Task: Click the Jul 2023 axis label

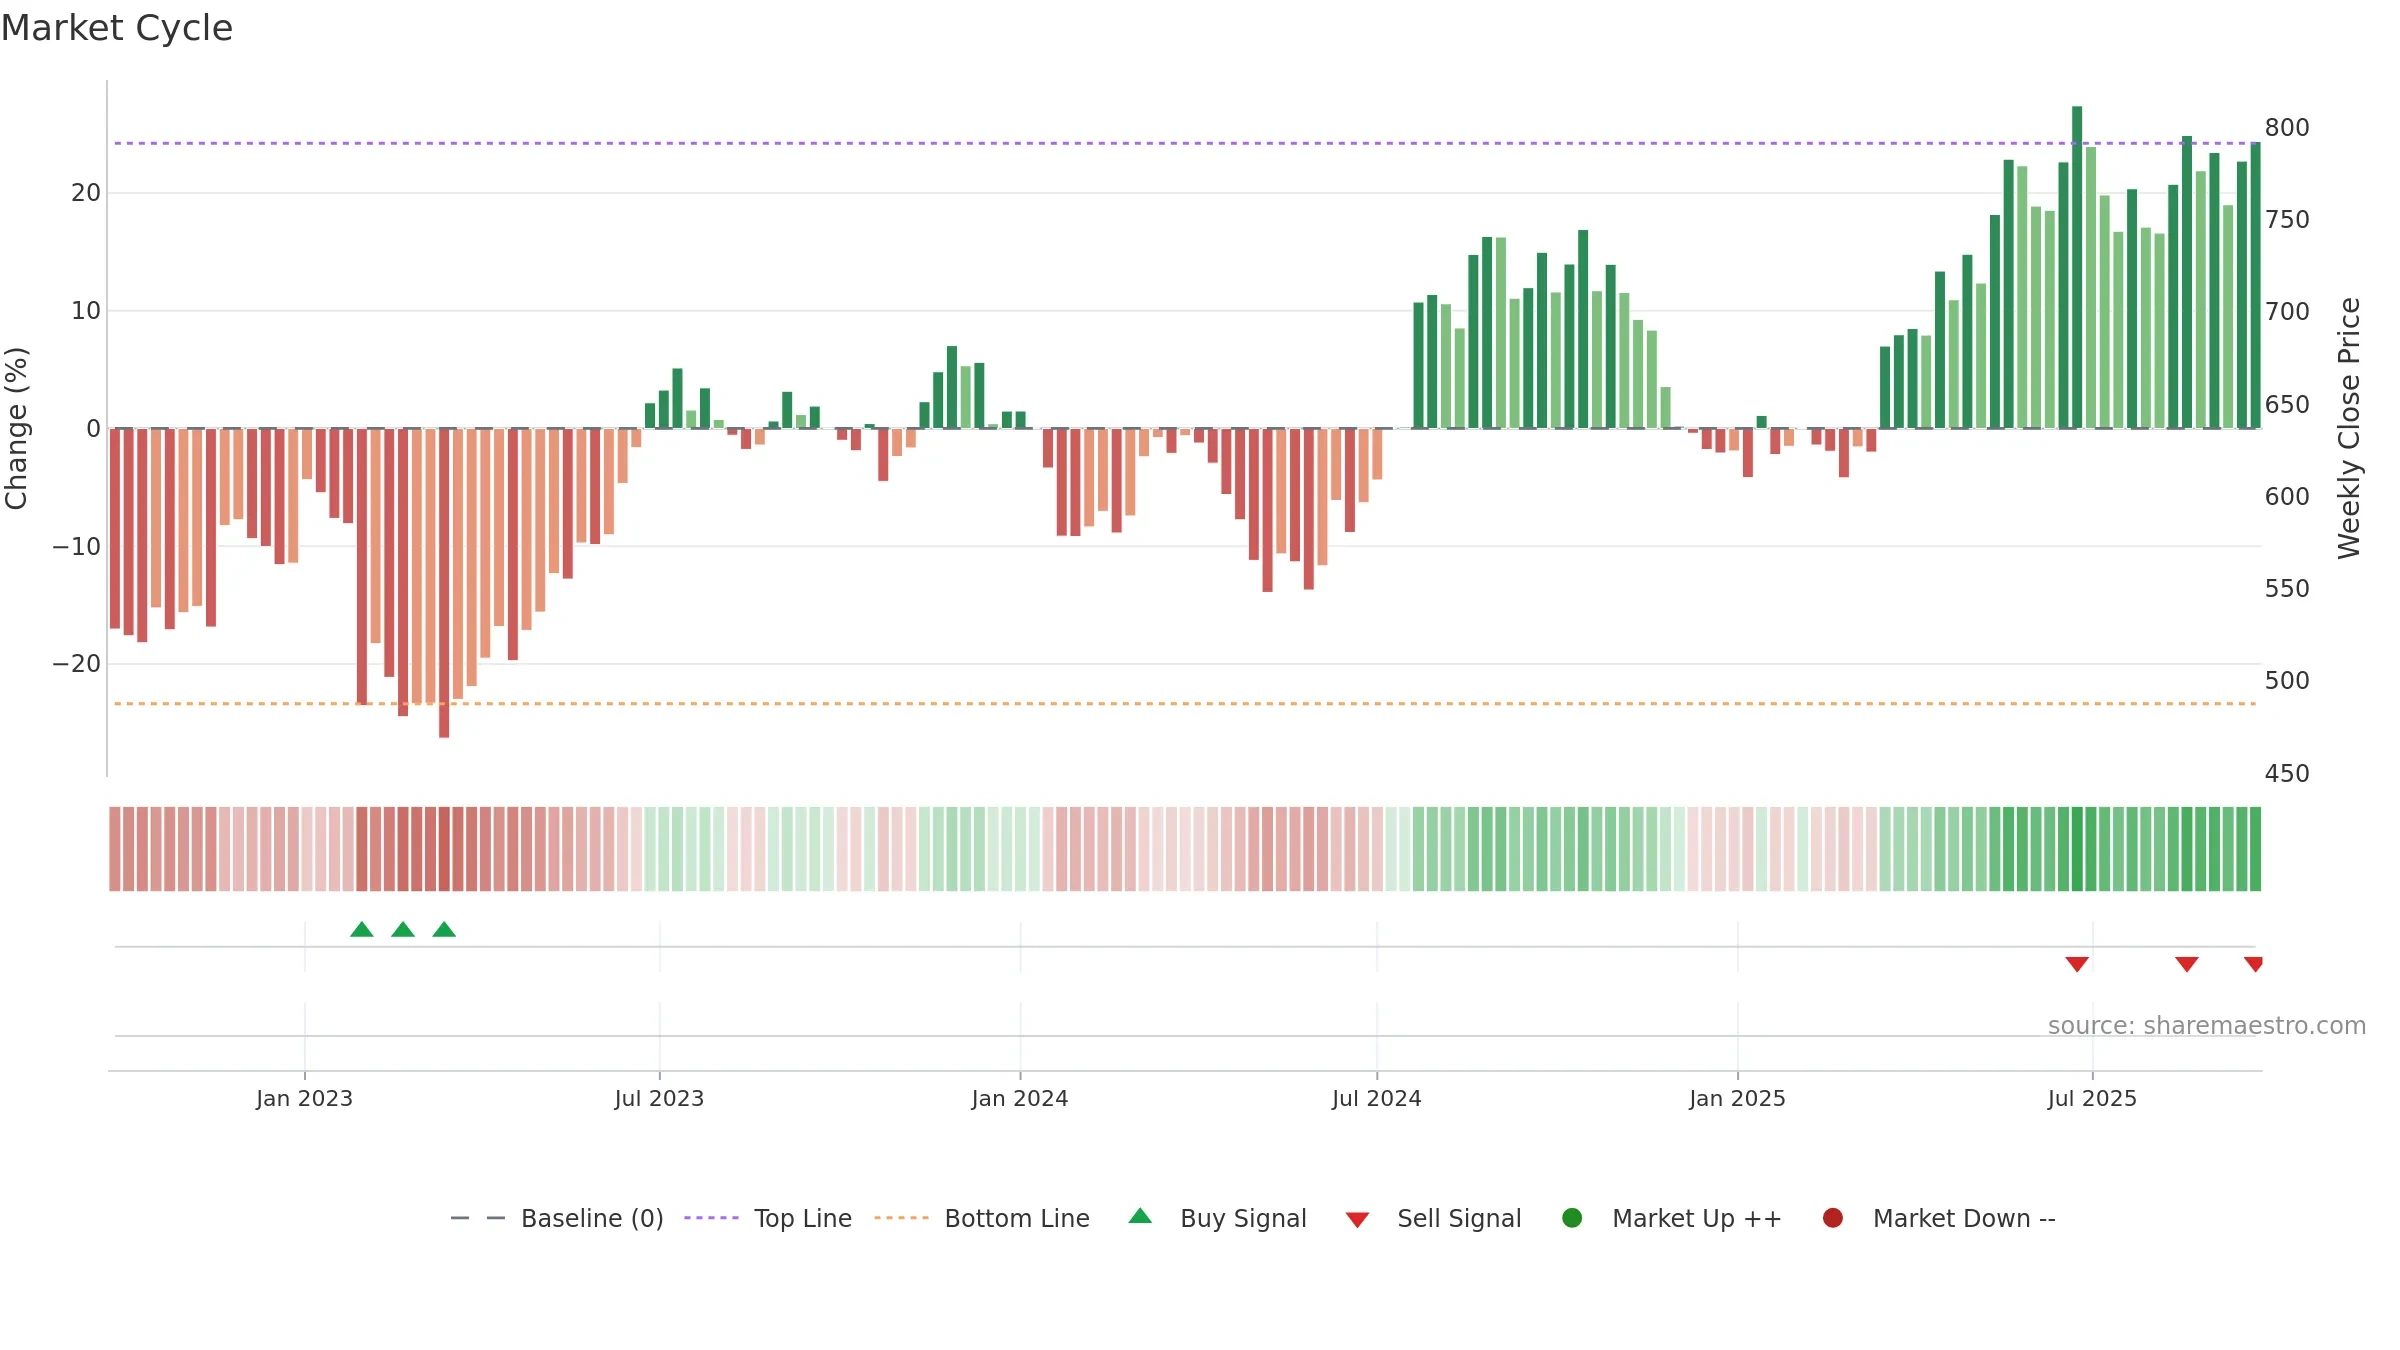Action: (659, 1098)
